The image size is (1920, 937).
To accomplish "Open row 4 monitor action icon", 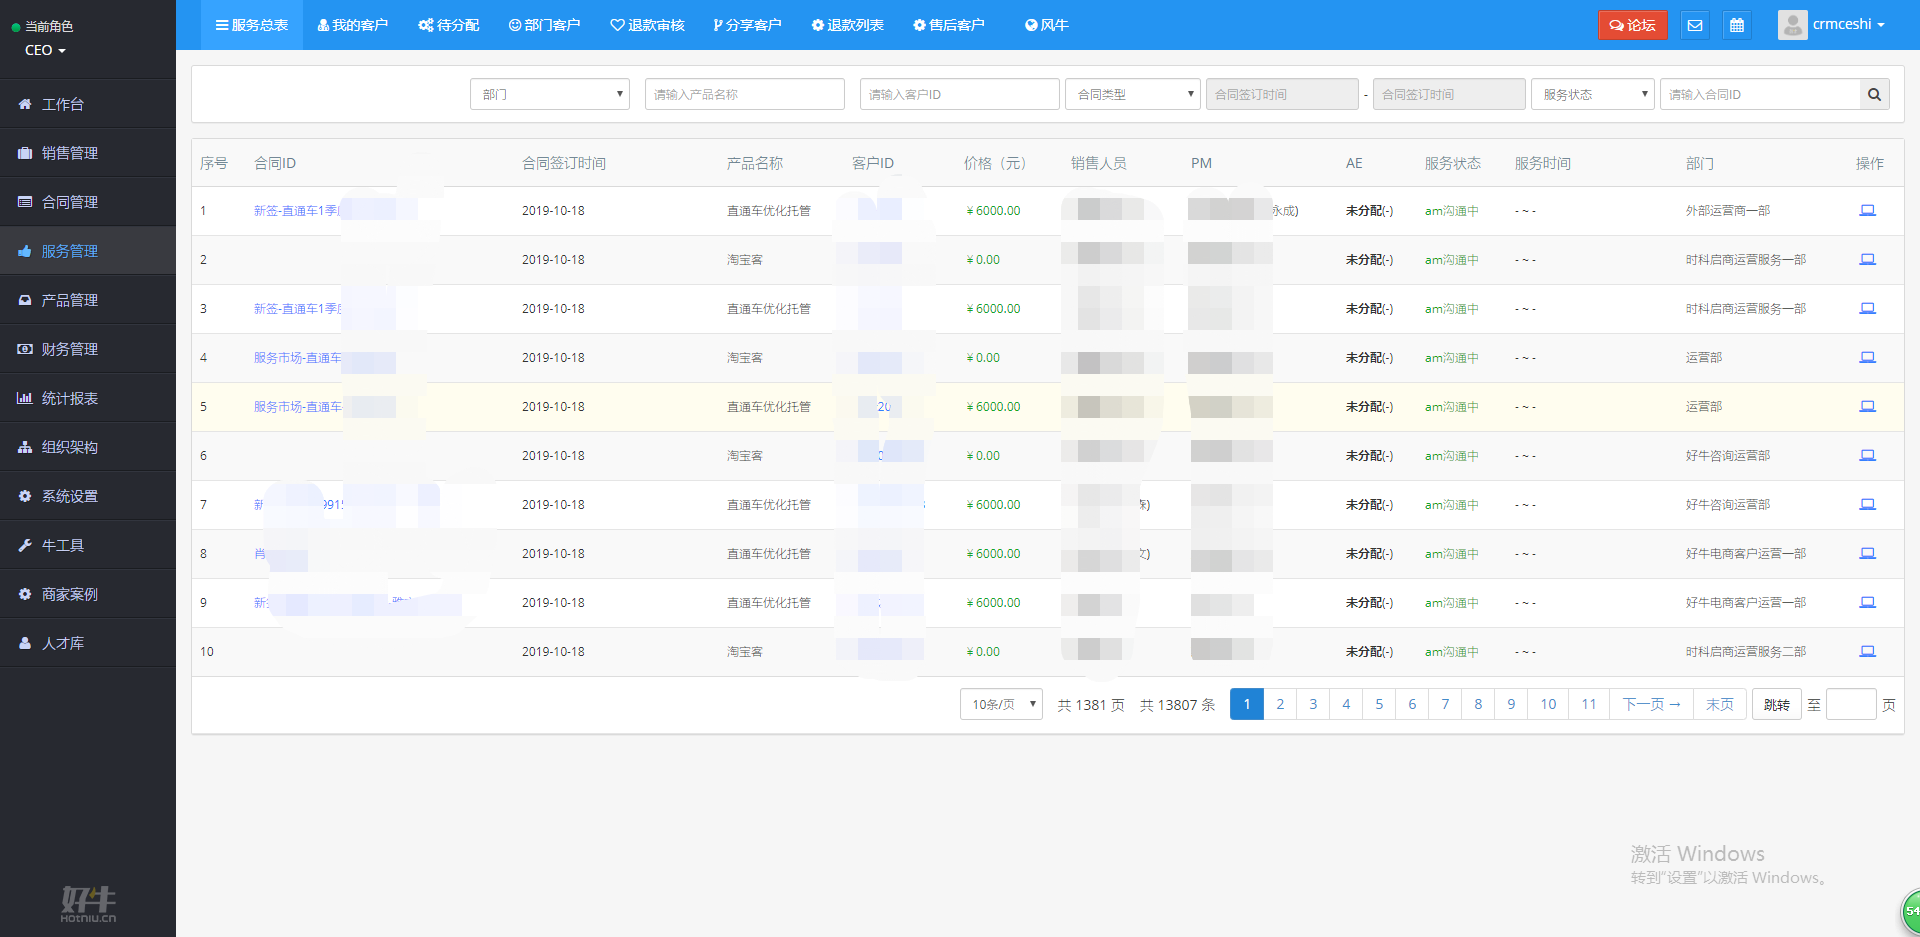I will (1867, 357).
